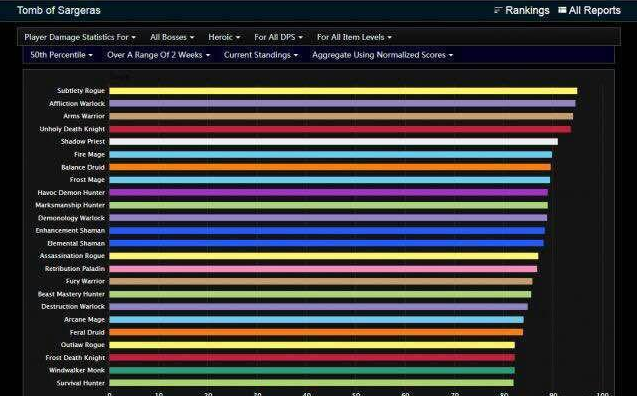
Task: Click the Arms Warrior tan bar
Action: 341,116
